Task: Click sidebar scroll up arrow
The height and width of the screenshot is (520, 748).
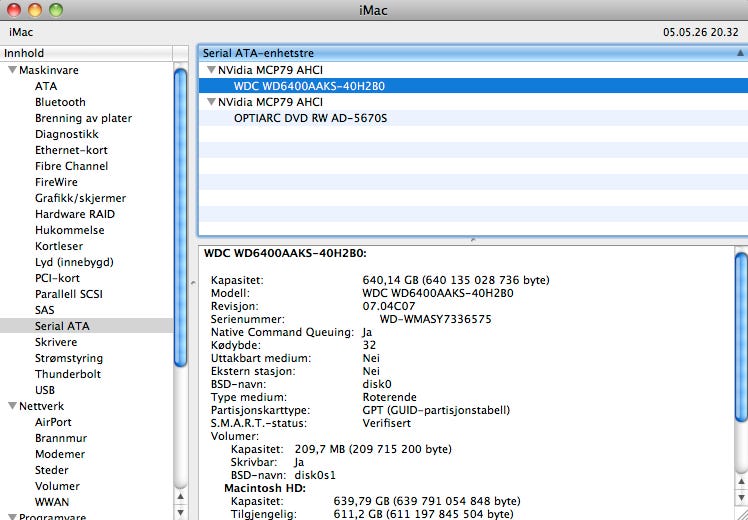Action: pyautogui.click(x=180, y=497)
